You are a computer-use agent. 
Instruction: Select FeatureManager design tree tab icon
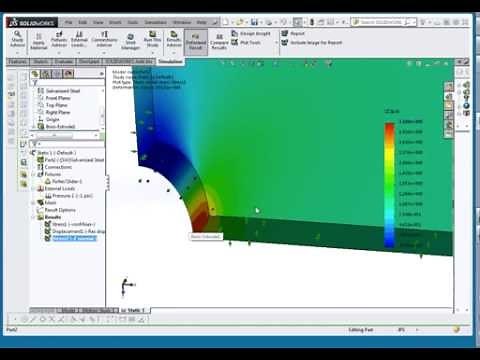pos(35,74)
